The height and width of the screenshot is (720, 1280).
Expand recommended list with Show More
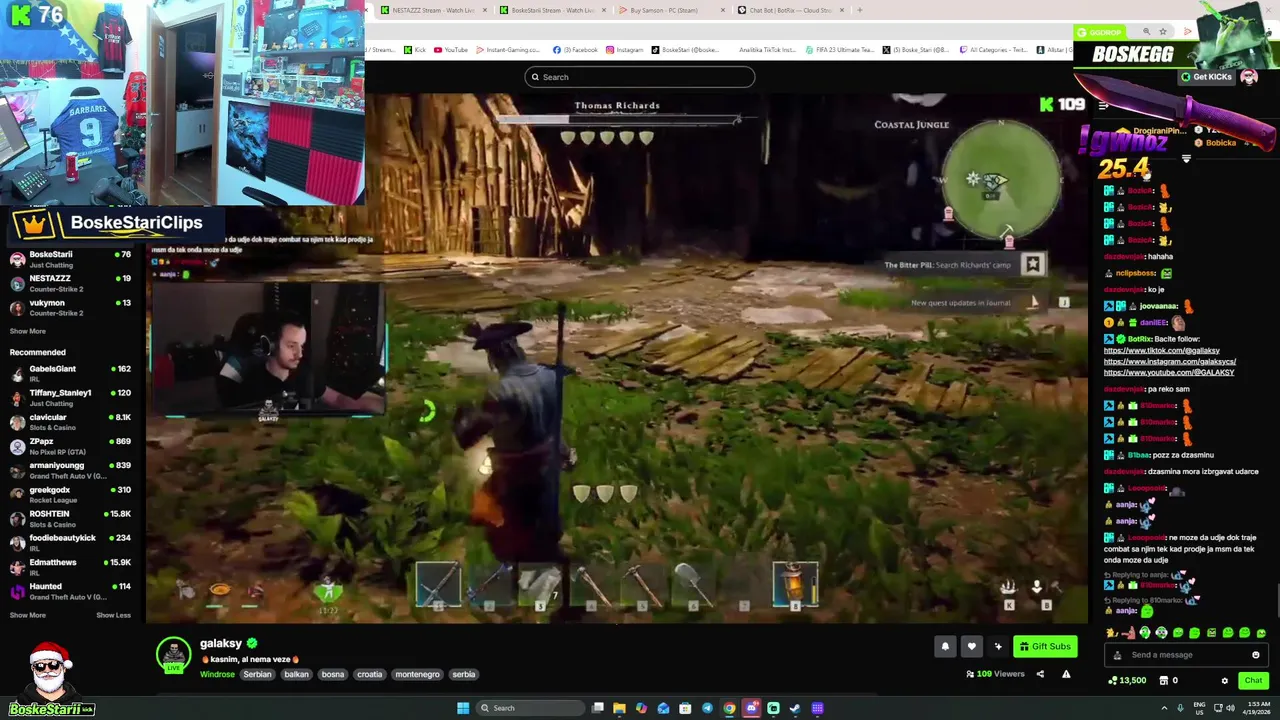[28, 615]
